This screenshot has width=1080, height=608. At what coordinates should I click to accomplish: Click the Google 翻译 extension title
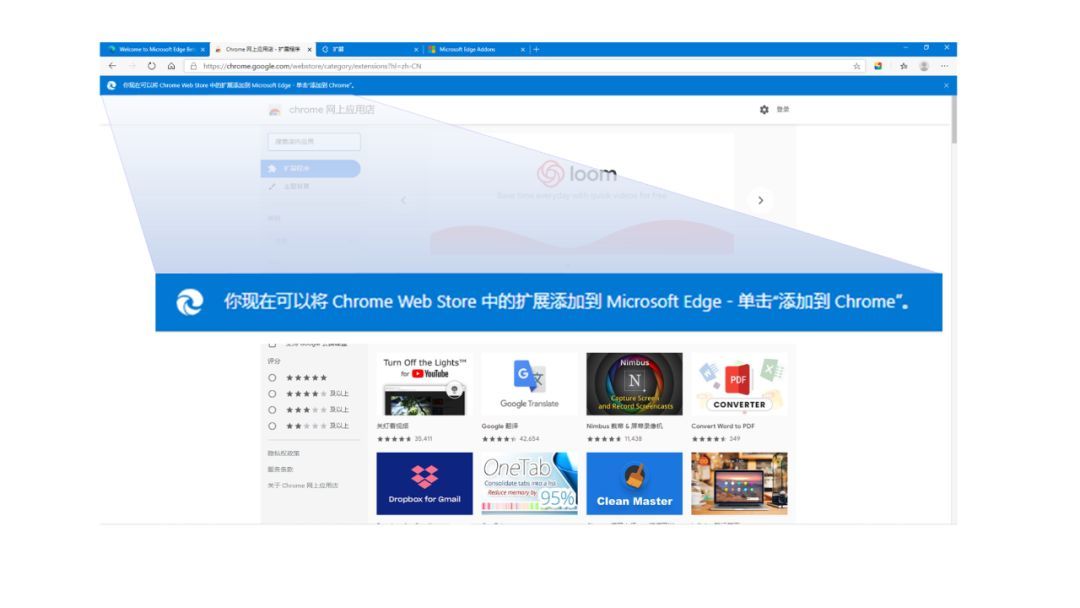(500, 426)
